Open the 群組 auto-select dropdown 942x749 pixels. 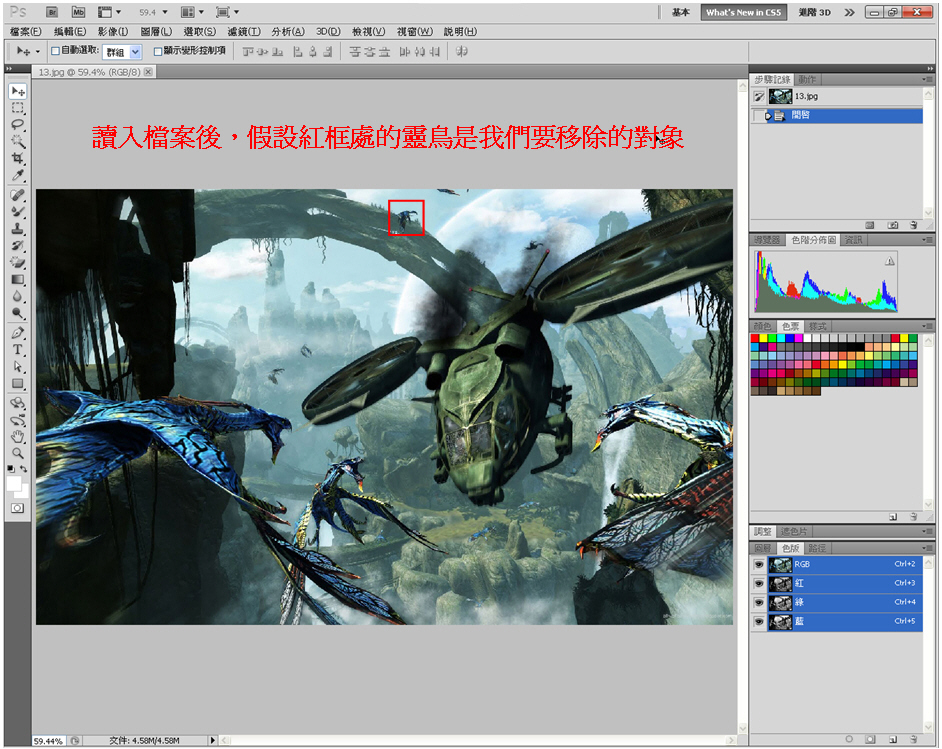pos(135,52)
